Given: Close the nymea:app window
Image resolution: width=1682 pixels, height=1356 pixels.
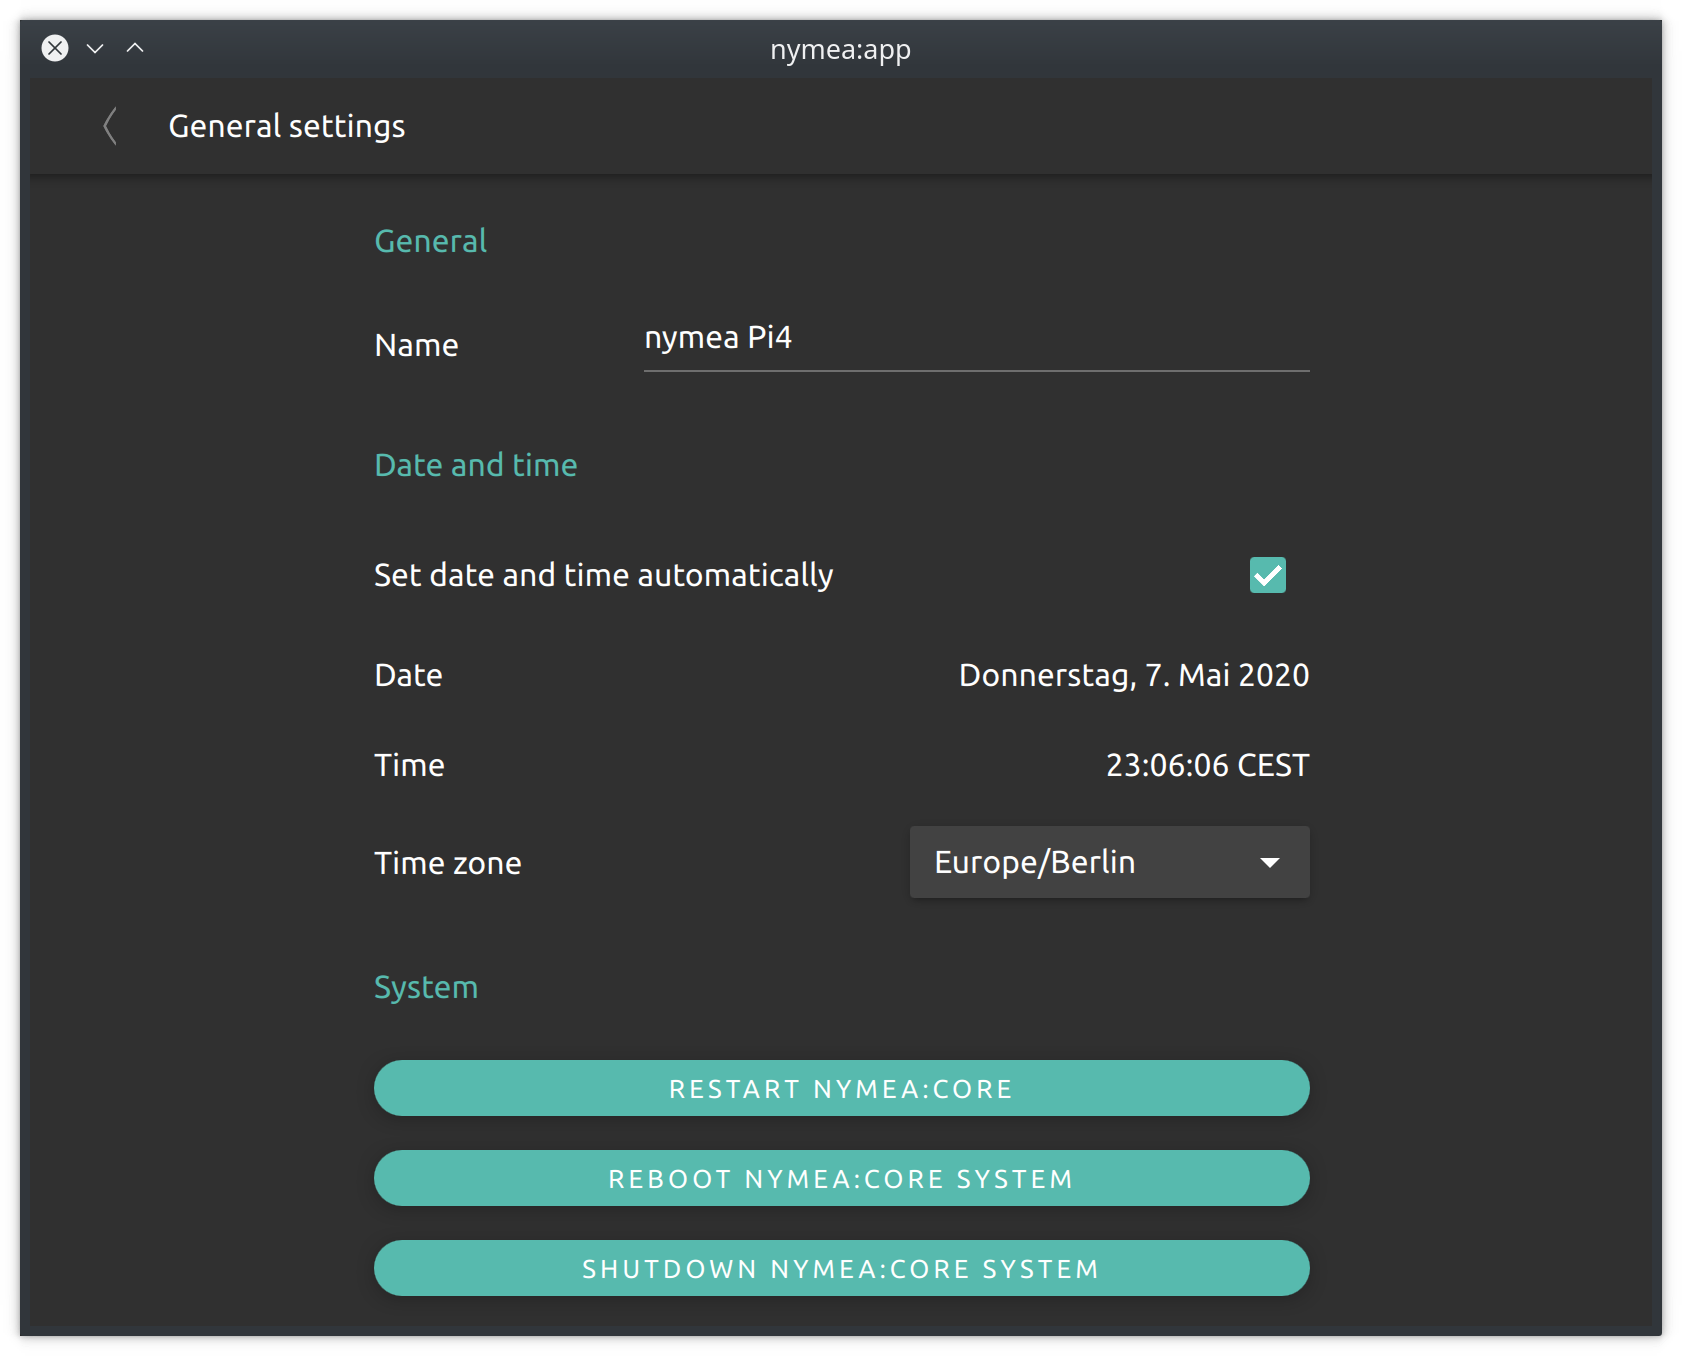Looking at the screenshot, I should [x=55, y=48].
